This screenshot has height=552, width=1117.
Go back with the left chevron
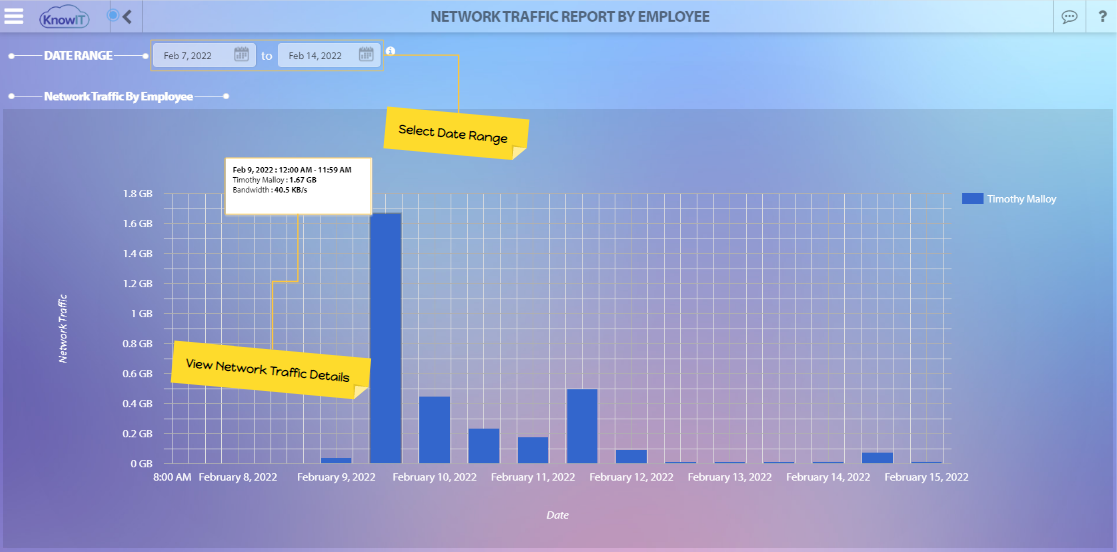tap(128, 16)
